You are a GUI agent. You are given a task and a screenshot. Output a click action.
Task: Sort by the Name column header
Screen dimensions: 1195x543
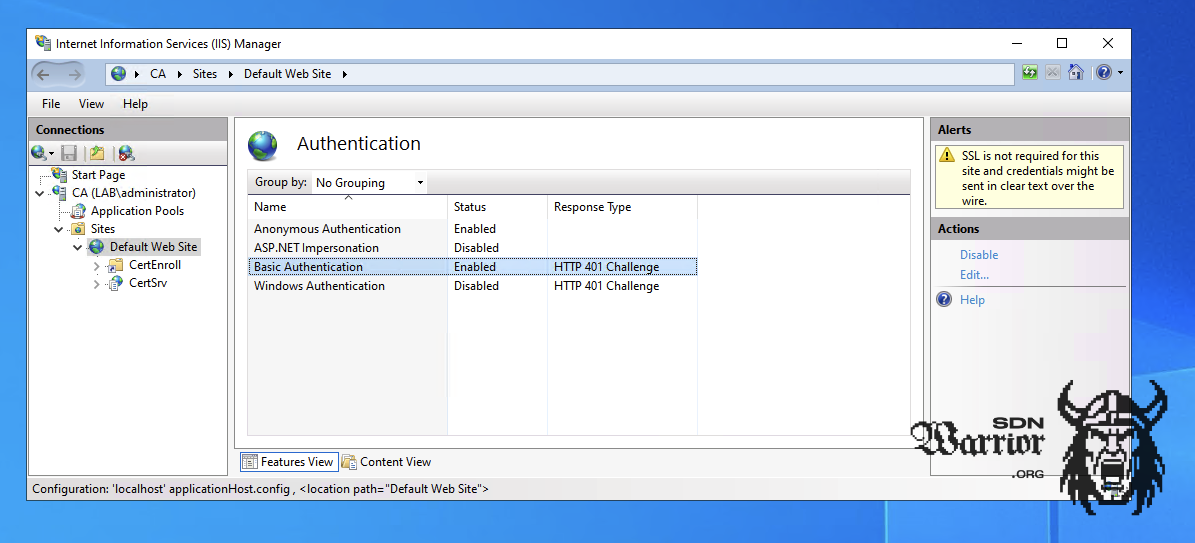pos(348,207)
